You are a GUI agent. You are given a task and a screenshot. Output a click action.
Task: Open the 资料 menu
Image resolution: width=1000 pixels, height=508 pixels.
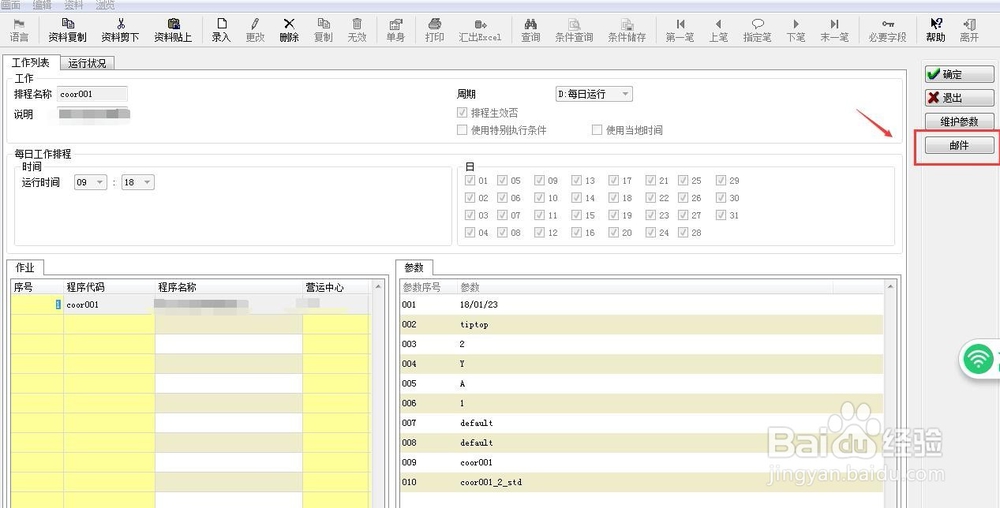(x=74, y=5)
